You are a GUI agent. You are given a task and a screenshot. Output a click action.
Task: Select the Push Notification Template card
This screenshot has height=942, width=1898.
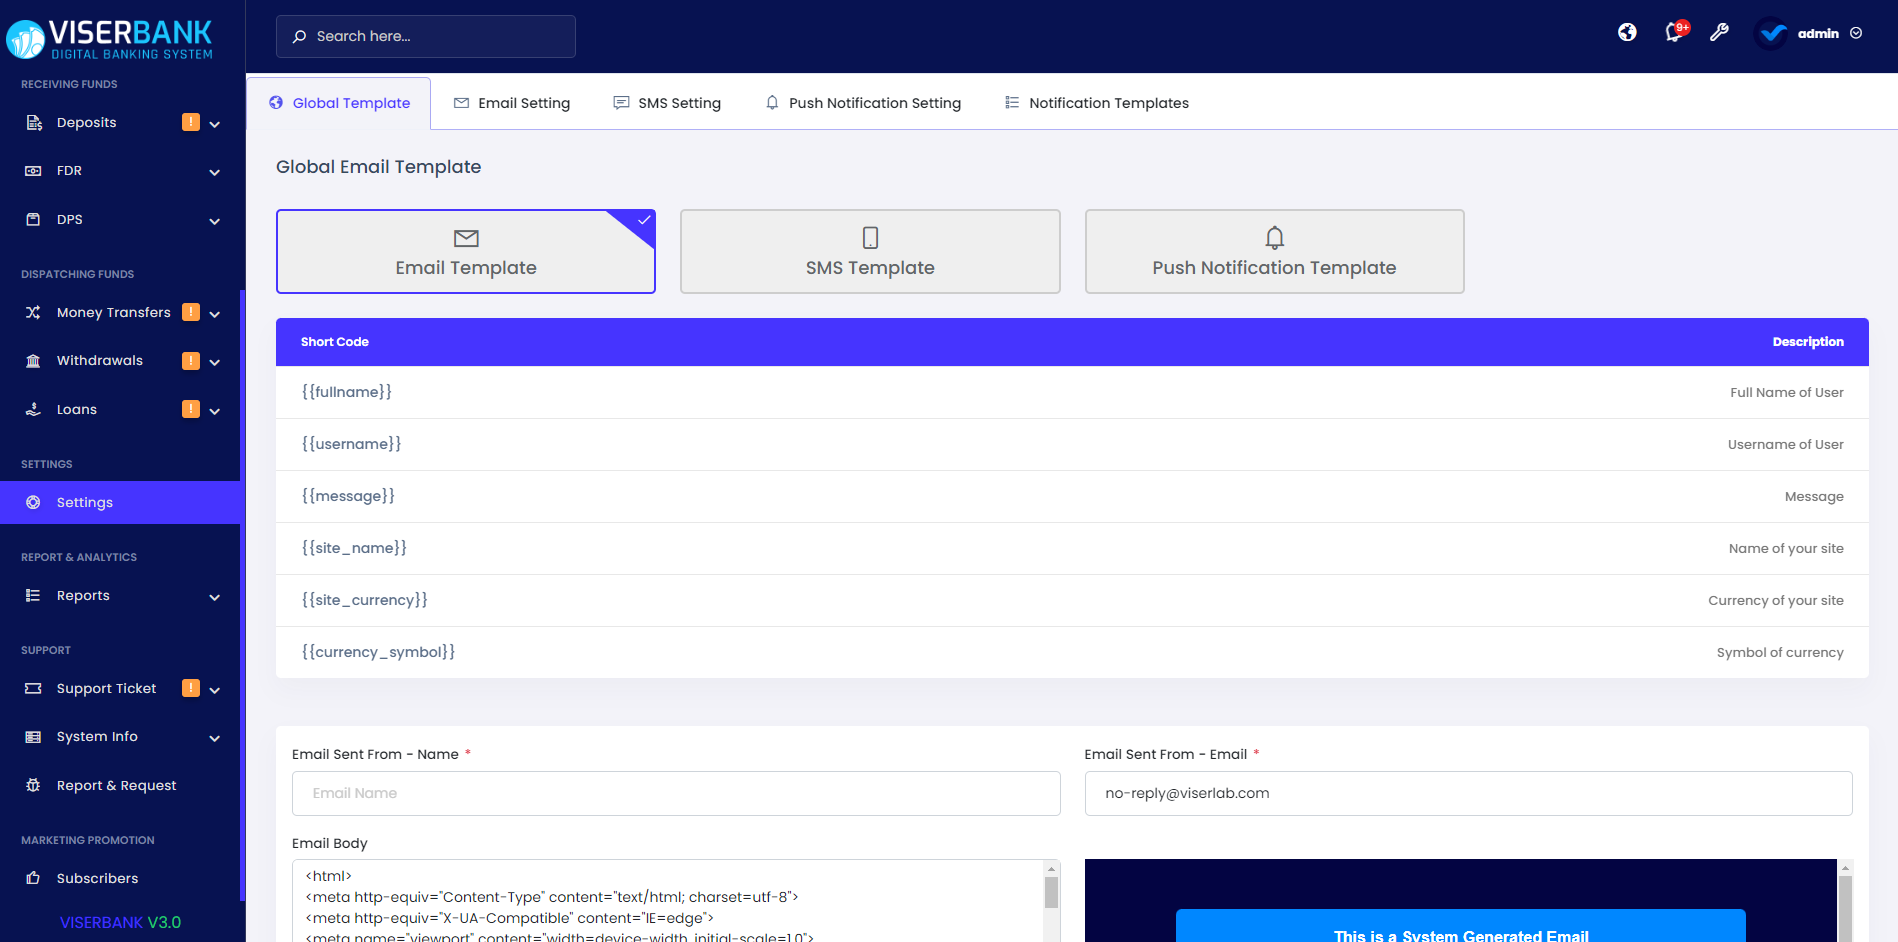tap(1274, 251)
